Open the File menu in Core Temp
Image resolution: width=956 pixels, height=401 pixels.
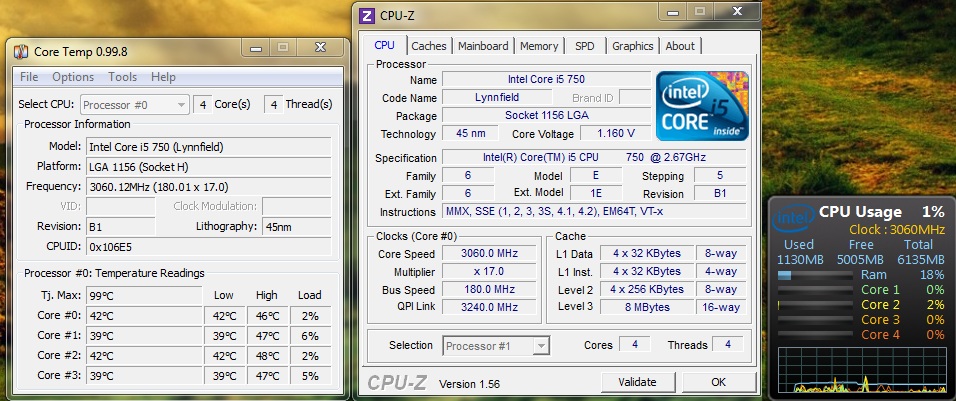pyautogui.click(x=29, y=77)
